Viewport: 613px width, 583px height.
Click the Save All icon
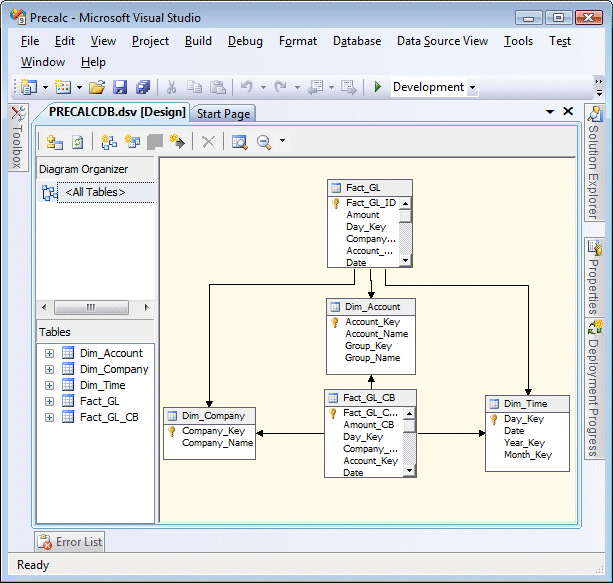[142, 88]
